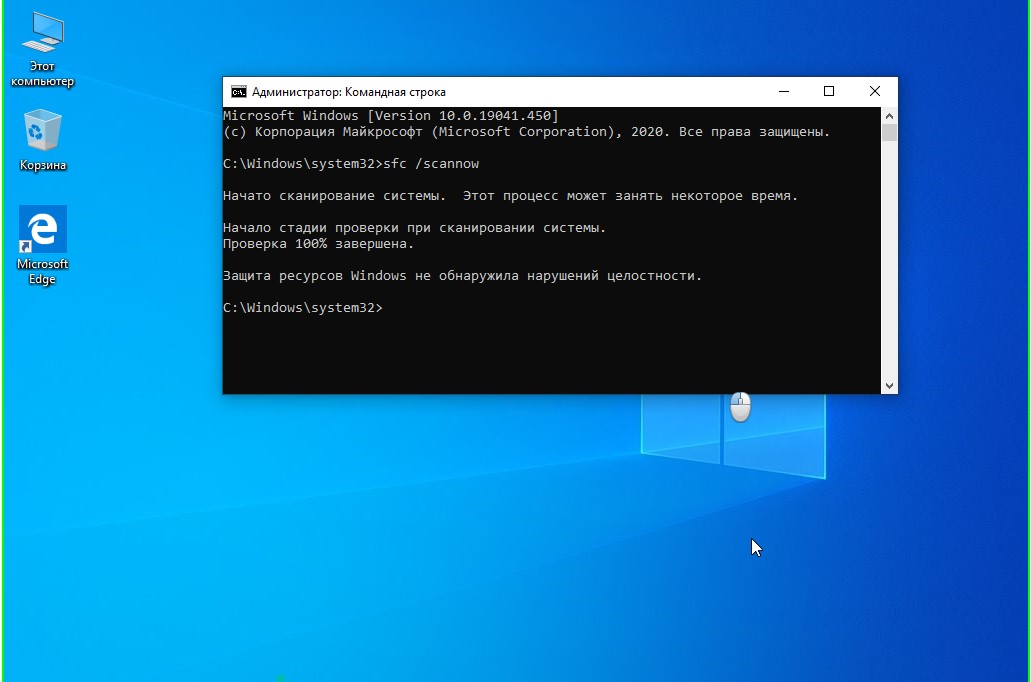
Task: Click the console scrollbar down arrow
Action: click(889, 385)
